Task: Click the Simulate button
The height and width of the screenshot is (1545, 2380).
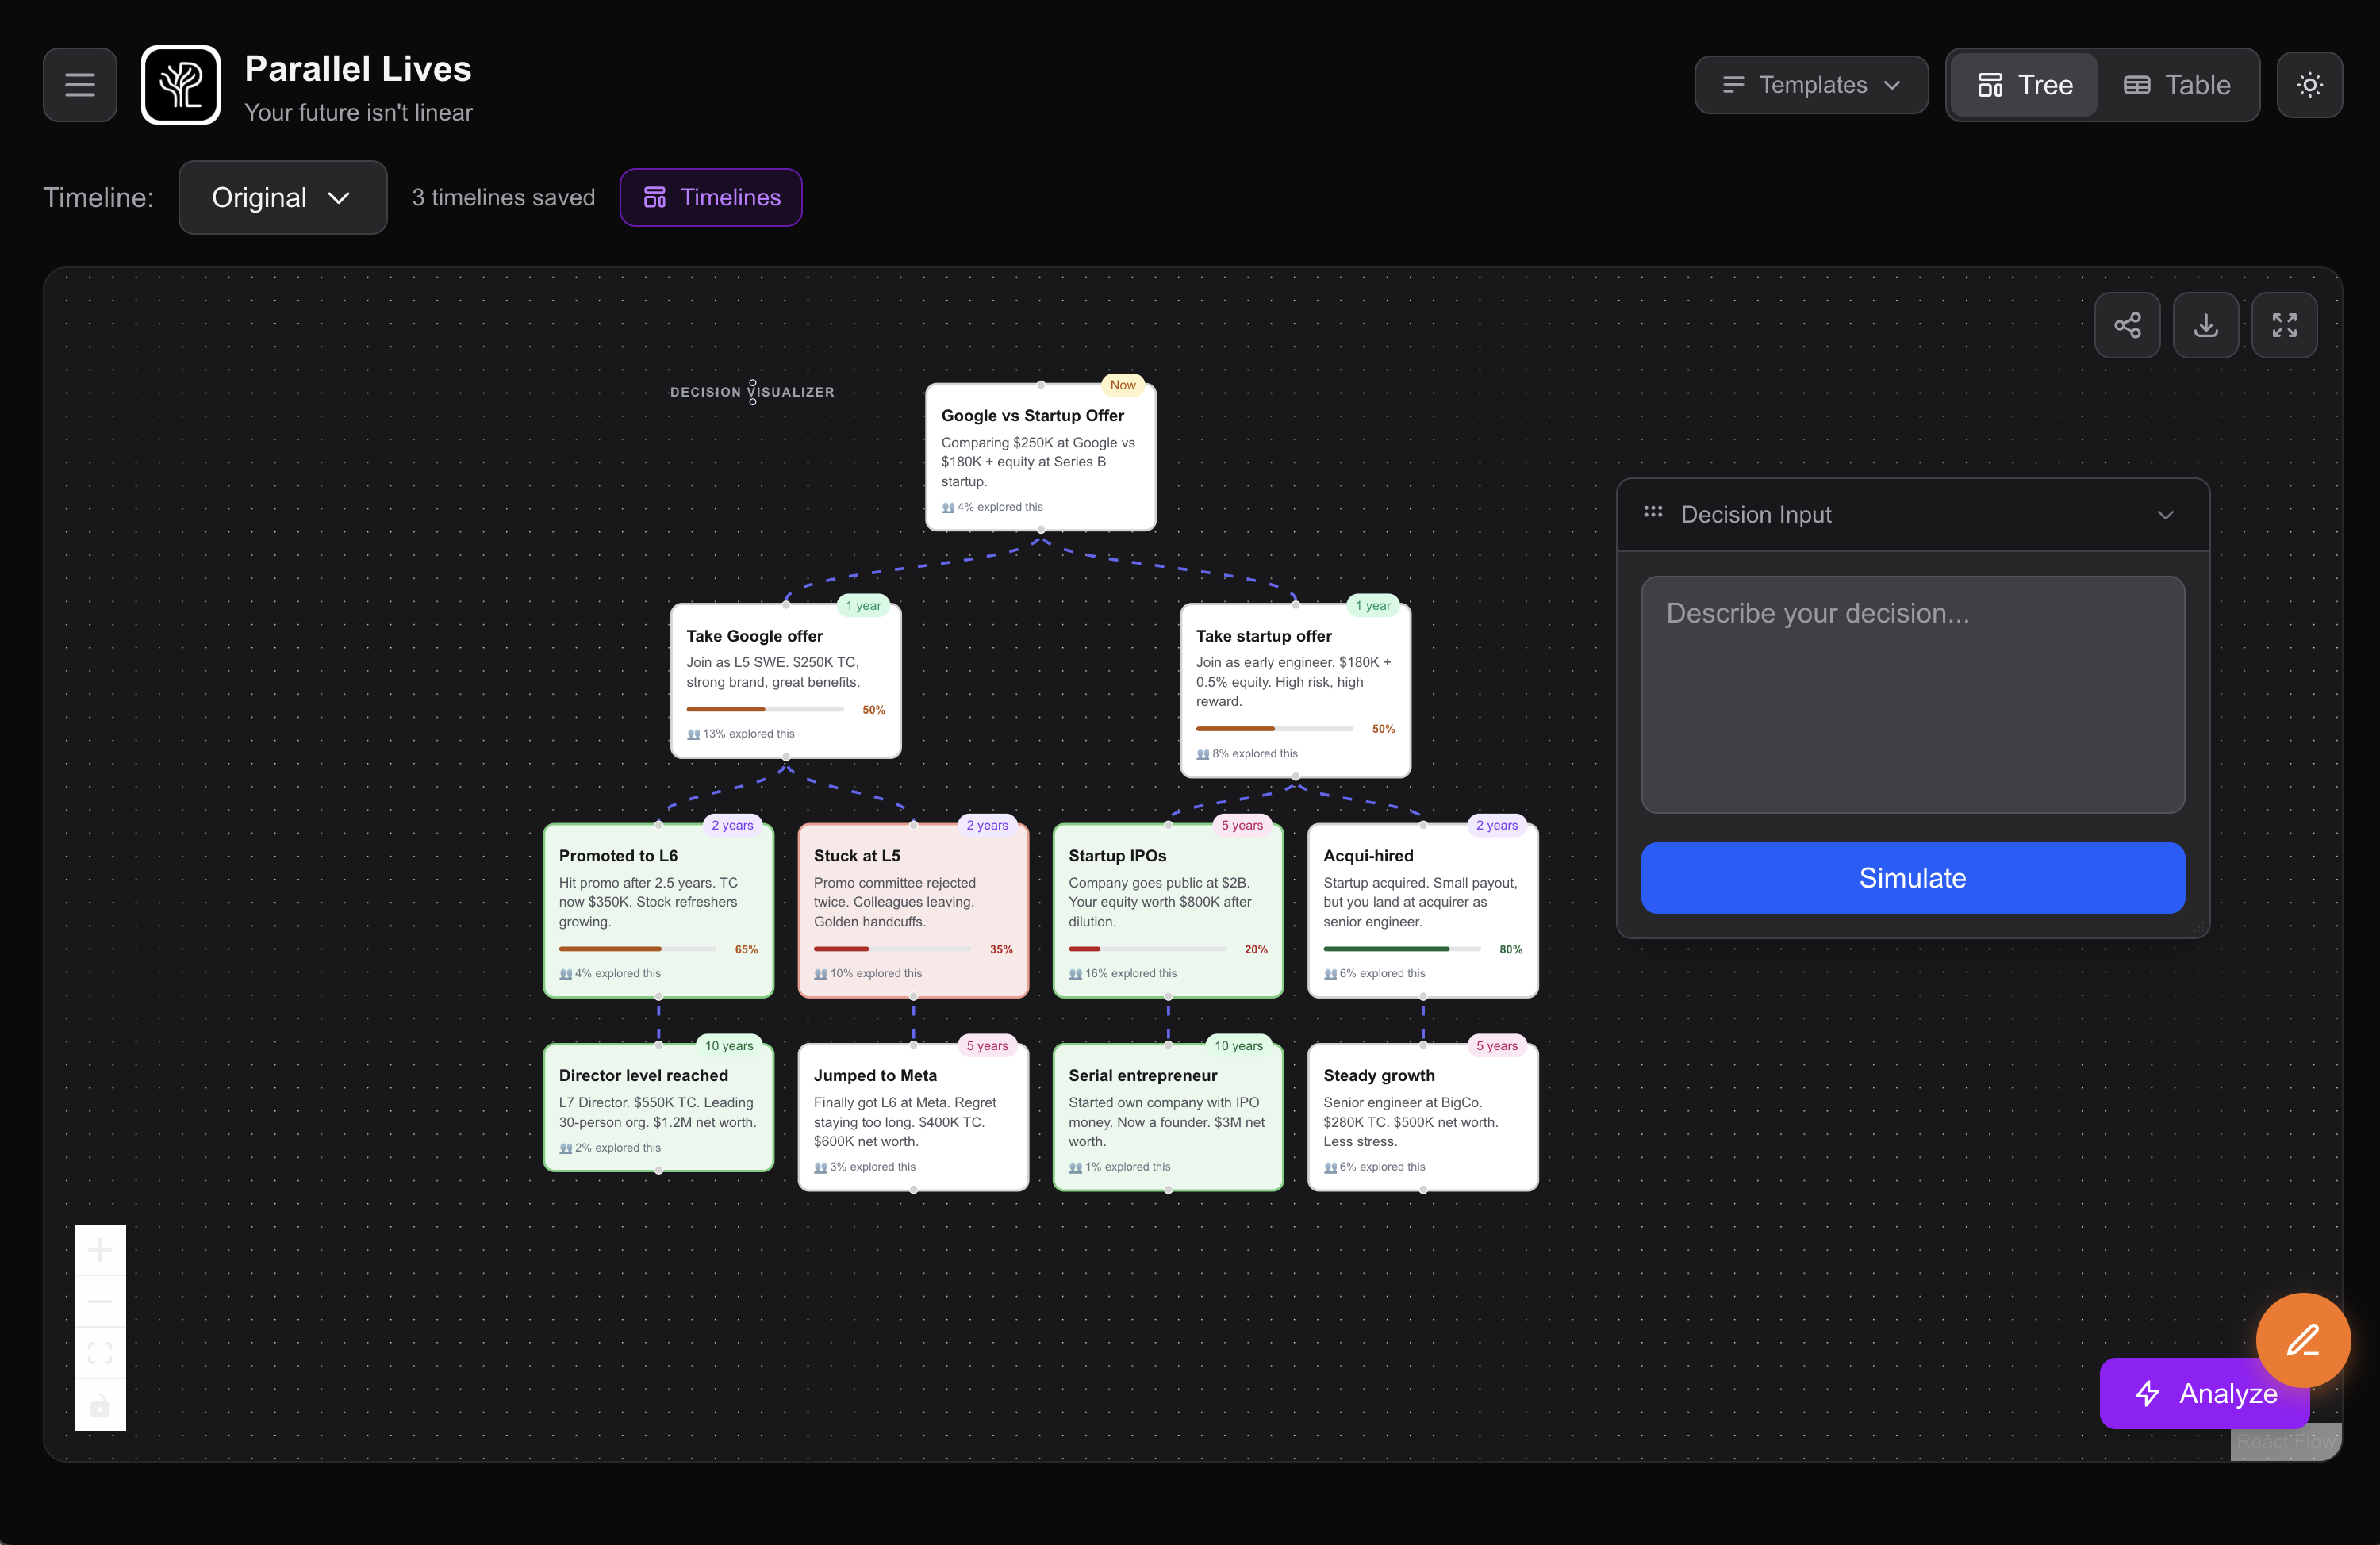Action: (x=1912, y=878)
